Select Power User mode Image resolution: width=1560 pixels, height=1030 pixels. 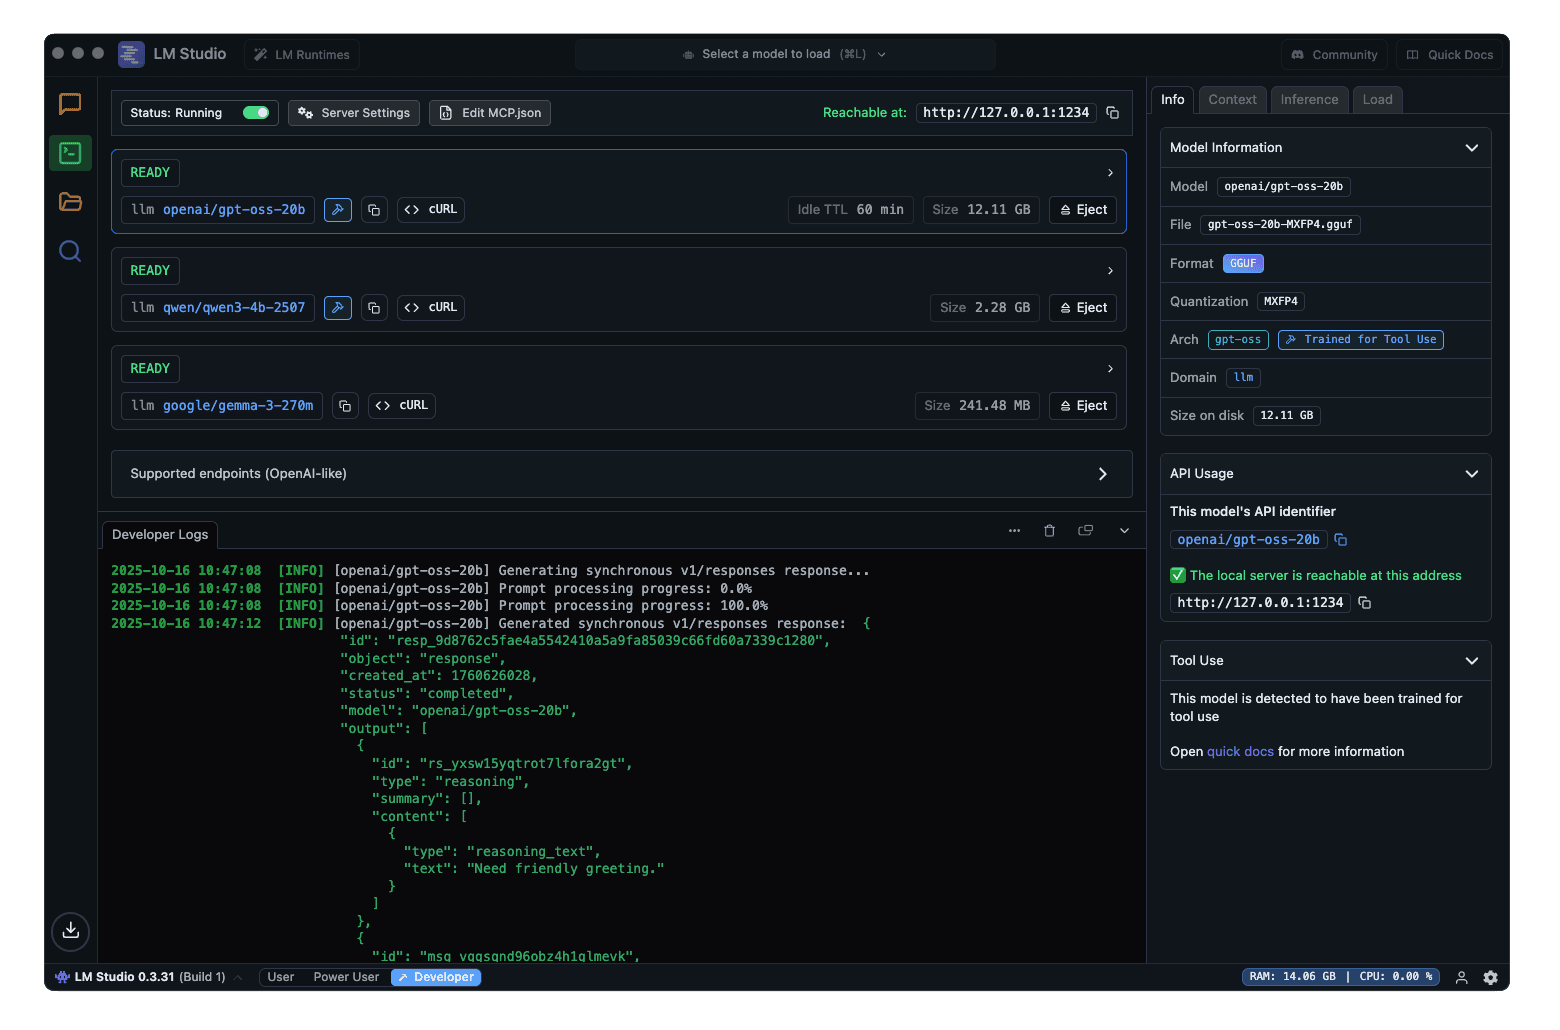(346, 977)
